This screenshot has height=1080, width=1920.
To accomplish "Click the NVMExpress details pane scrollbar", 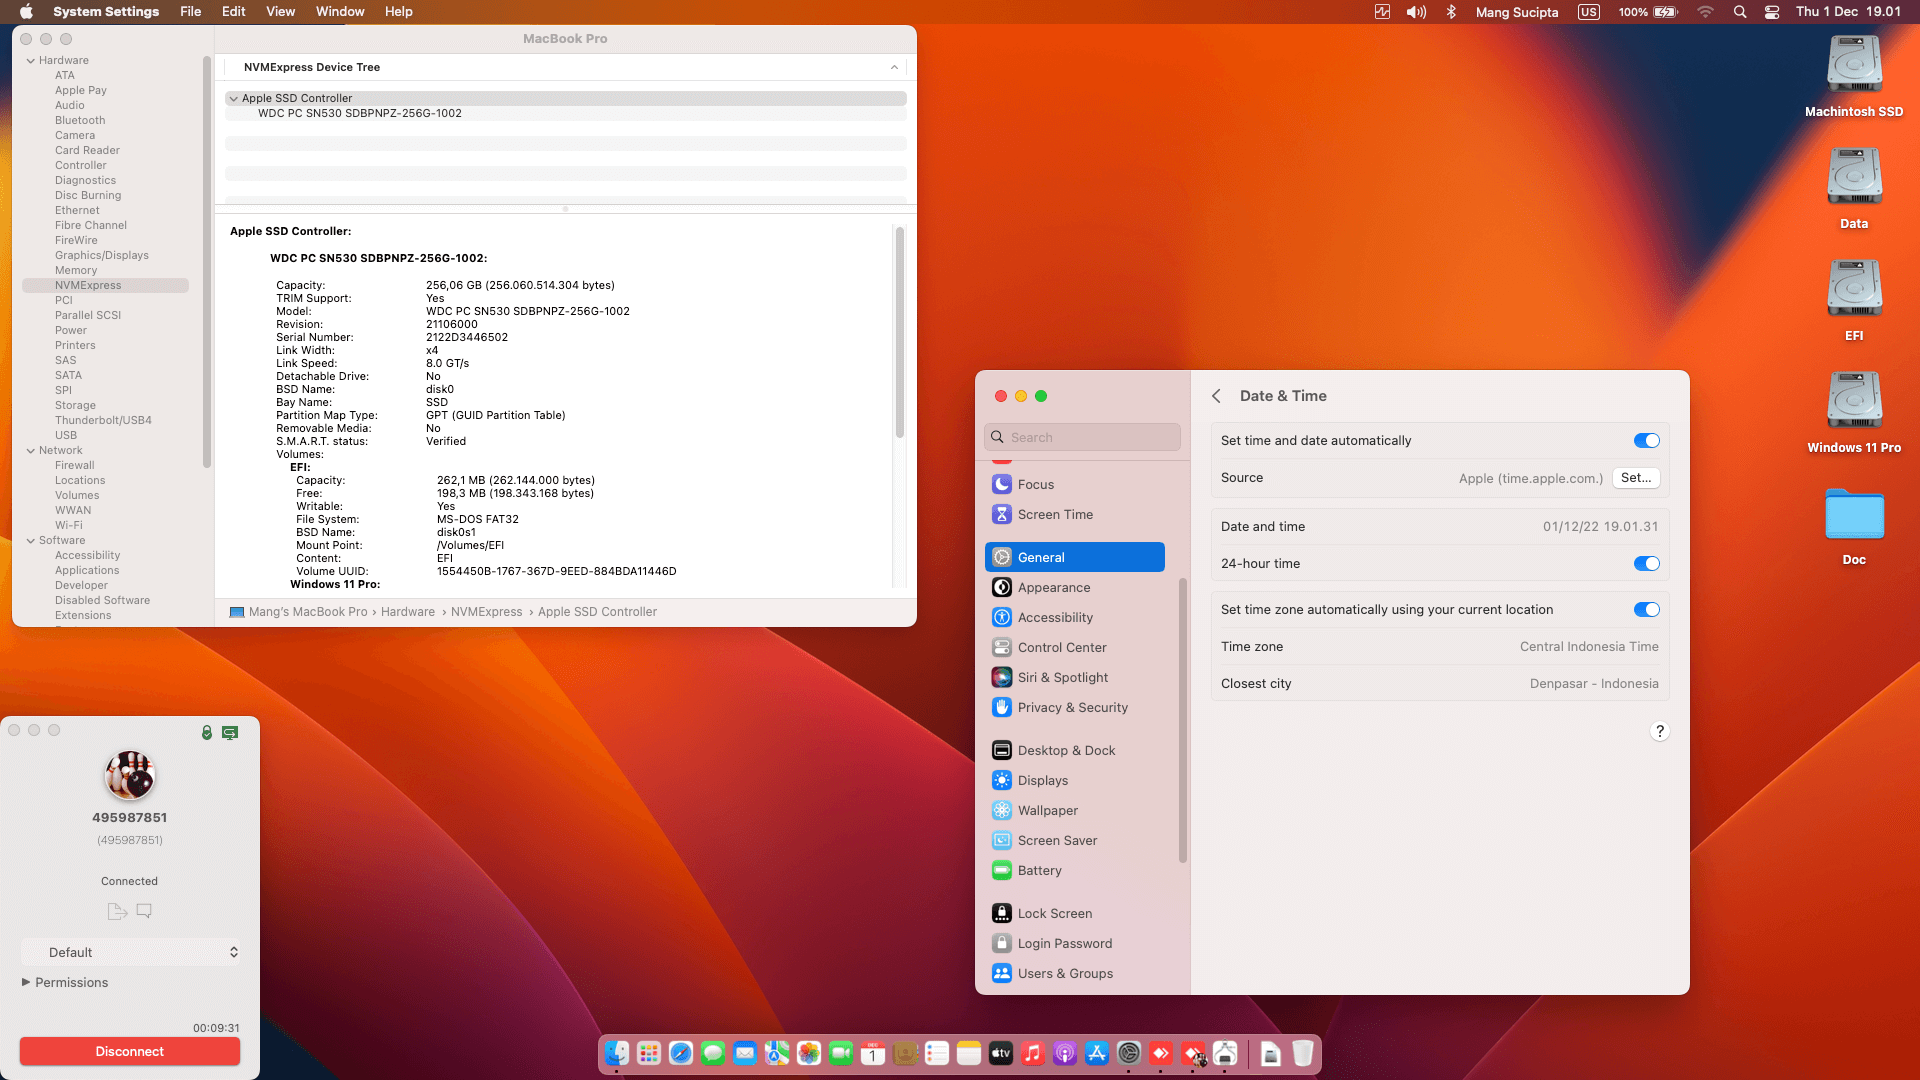I will pos(900,332).
